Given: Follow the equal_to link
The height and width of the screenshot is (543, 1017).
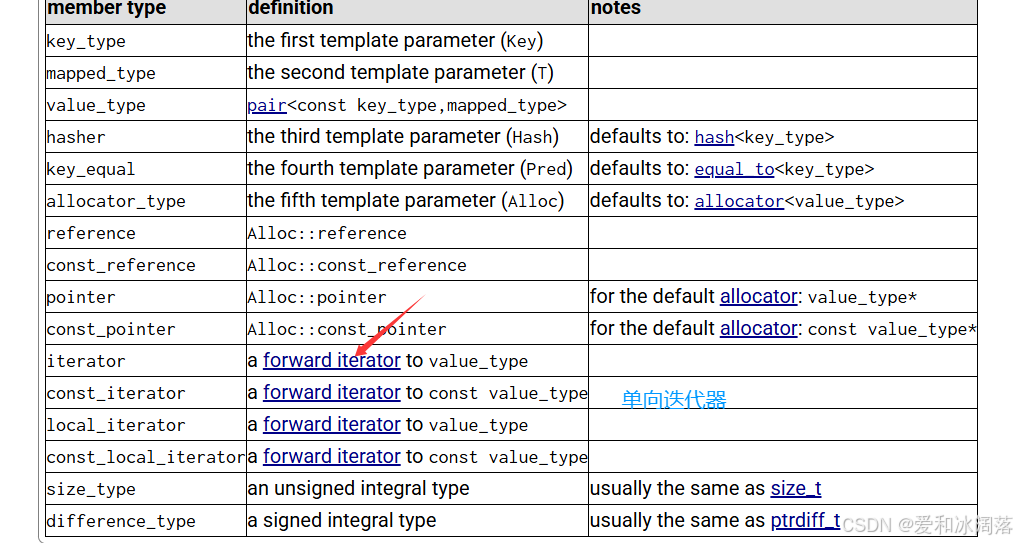Looking at the screenshot, I should tap(734, 169).
